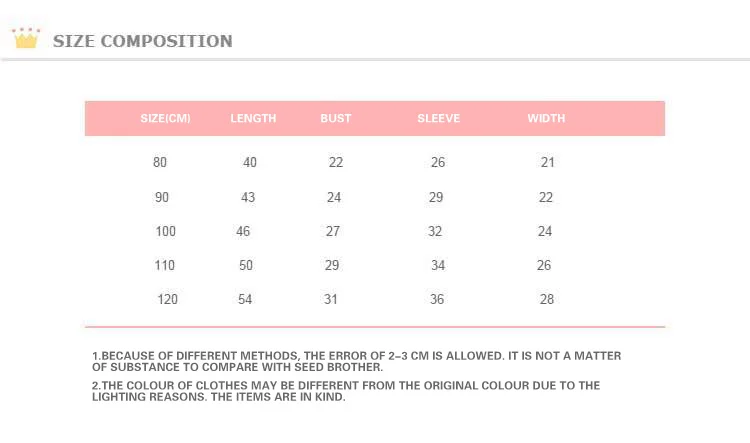The height and width of the screenshot is (443, 750).
Task: Click bust value 27
Action: coord(333,231)
